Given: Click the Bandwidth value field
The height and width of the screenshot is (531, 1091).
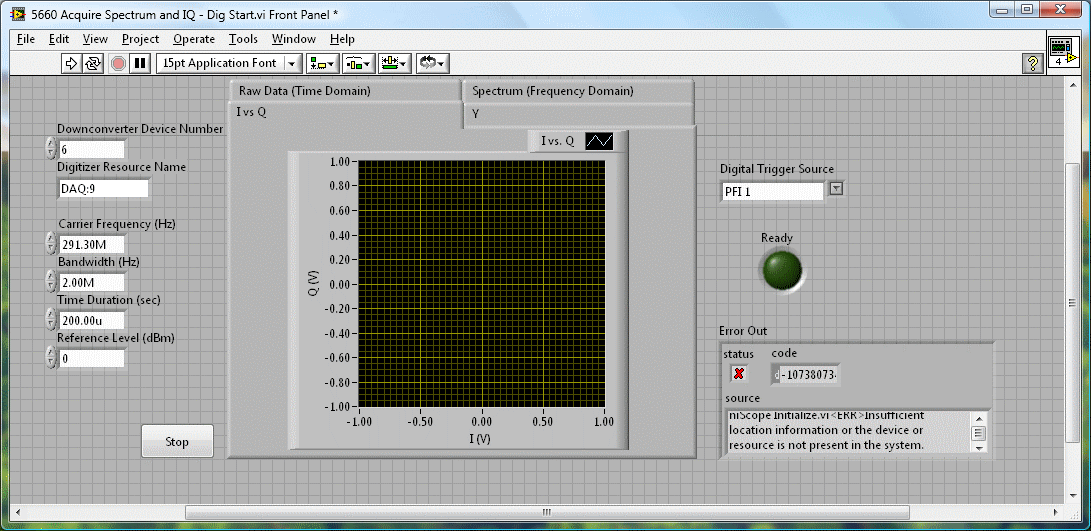Looking at the screenshot, I should (x=92, y=283).
